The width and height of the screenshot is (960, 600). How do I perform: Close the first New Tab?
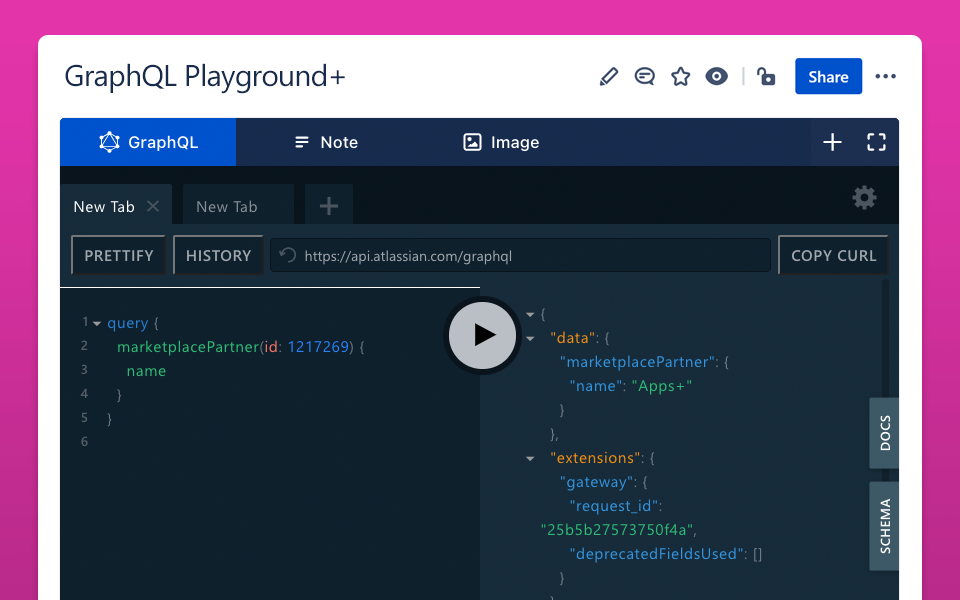pyautogui.click(x=153, y=206)
